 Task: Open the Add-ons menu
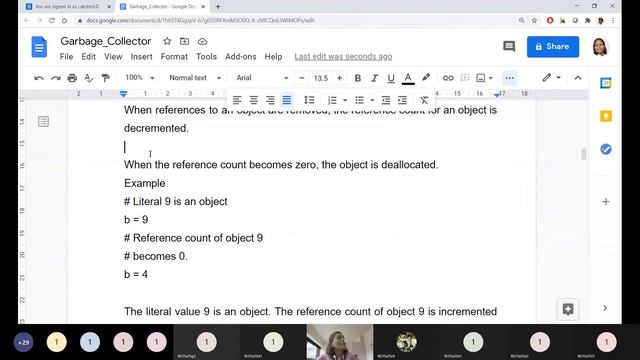point(240,57)
